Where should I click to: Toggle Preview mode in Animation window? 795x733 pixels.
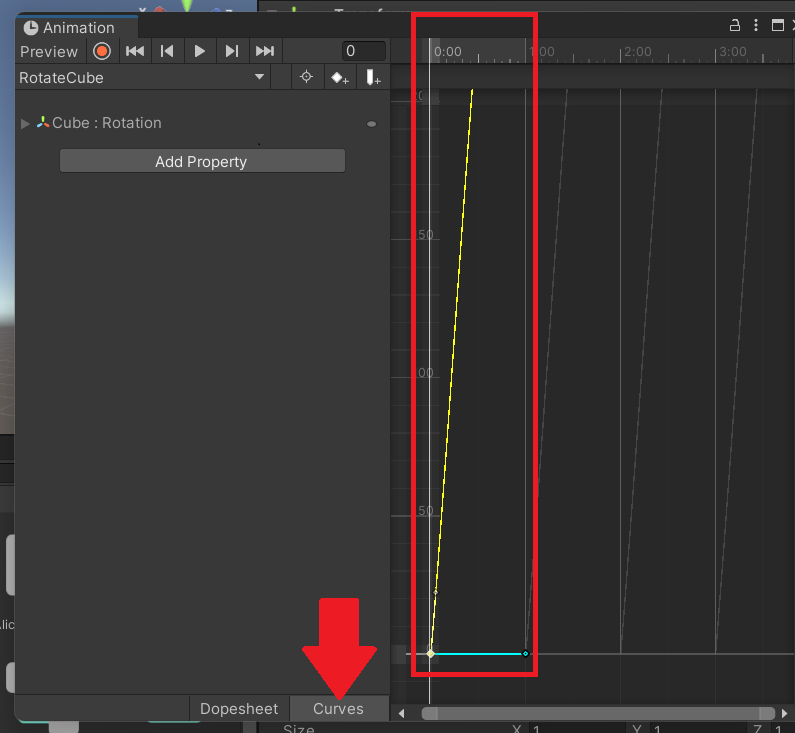tap(48, 51)
